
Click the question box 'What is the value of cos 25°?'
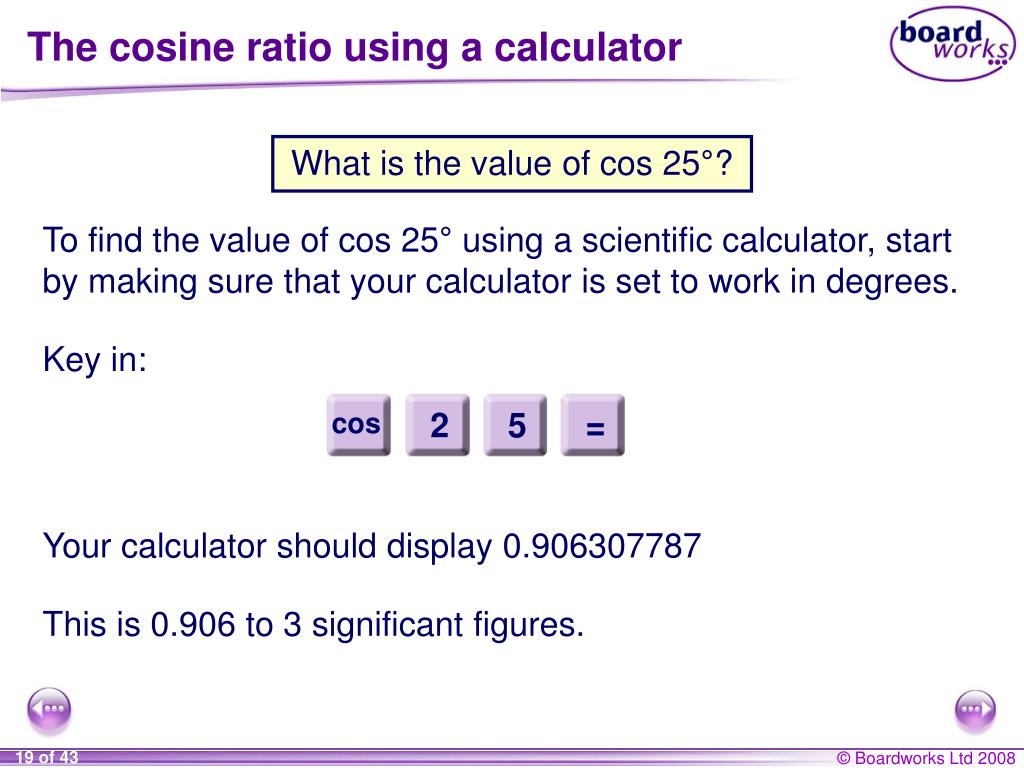click(x=512, y=164)
